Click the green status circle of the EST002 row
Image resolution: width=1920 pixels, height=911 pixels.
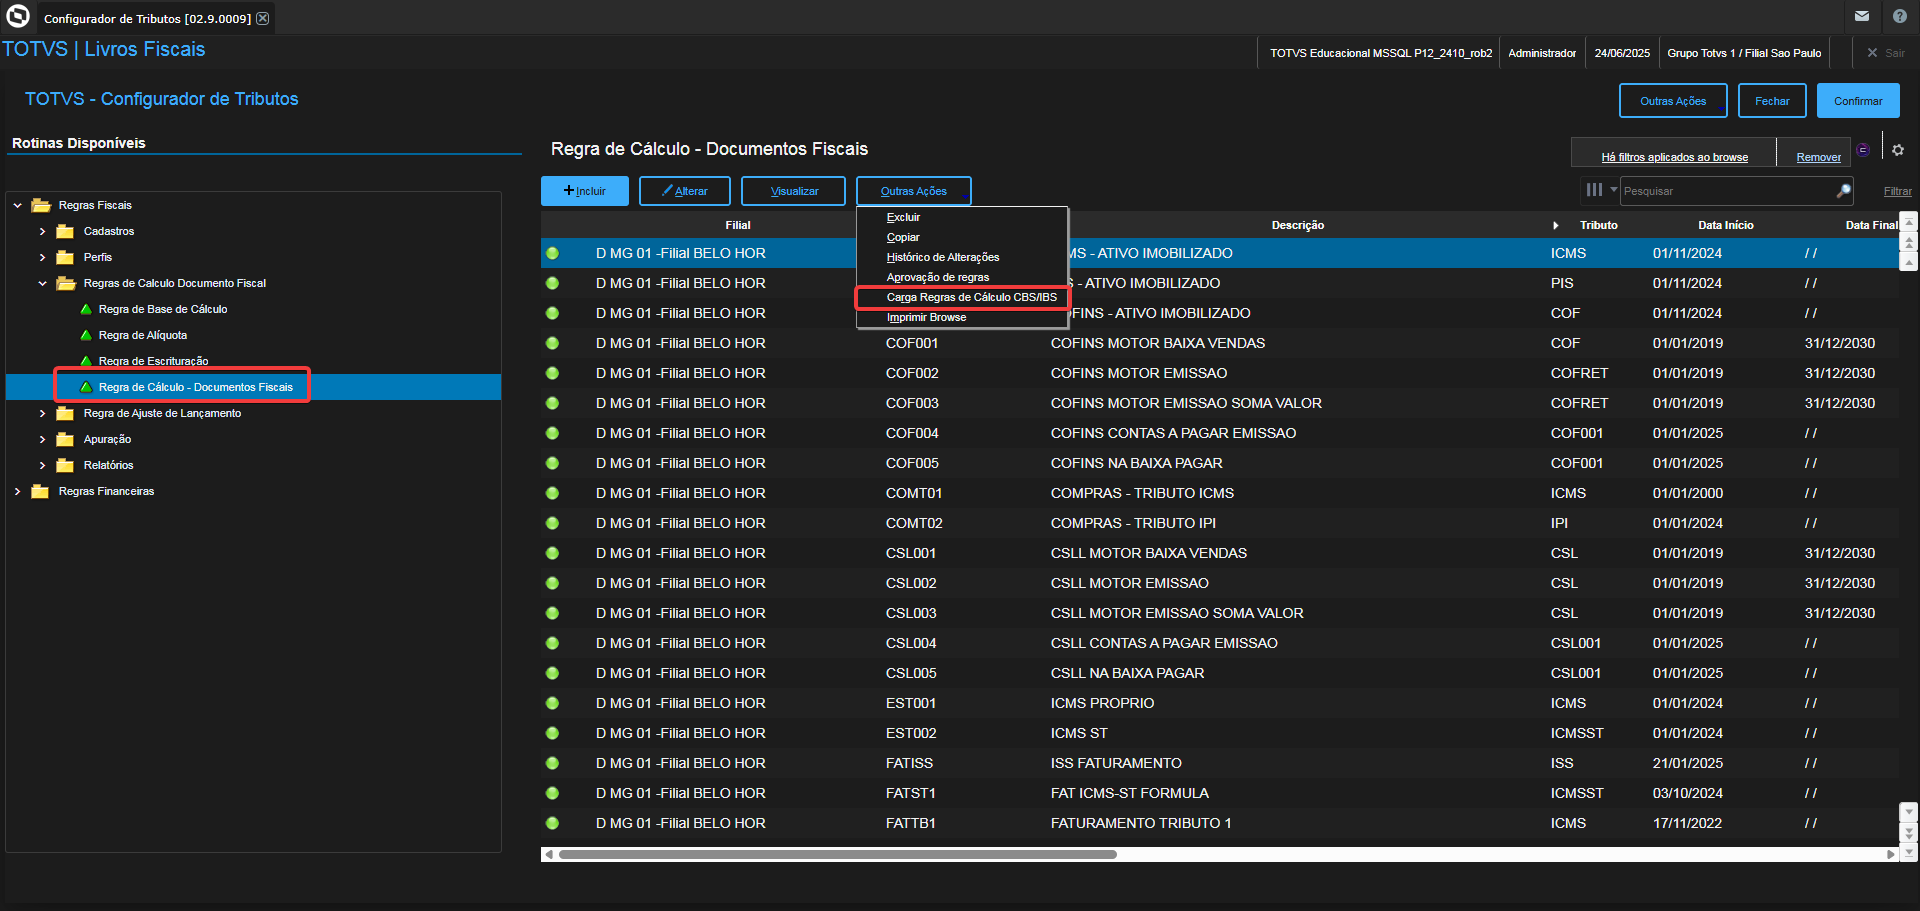point(552,733)
